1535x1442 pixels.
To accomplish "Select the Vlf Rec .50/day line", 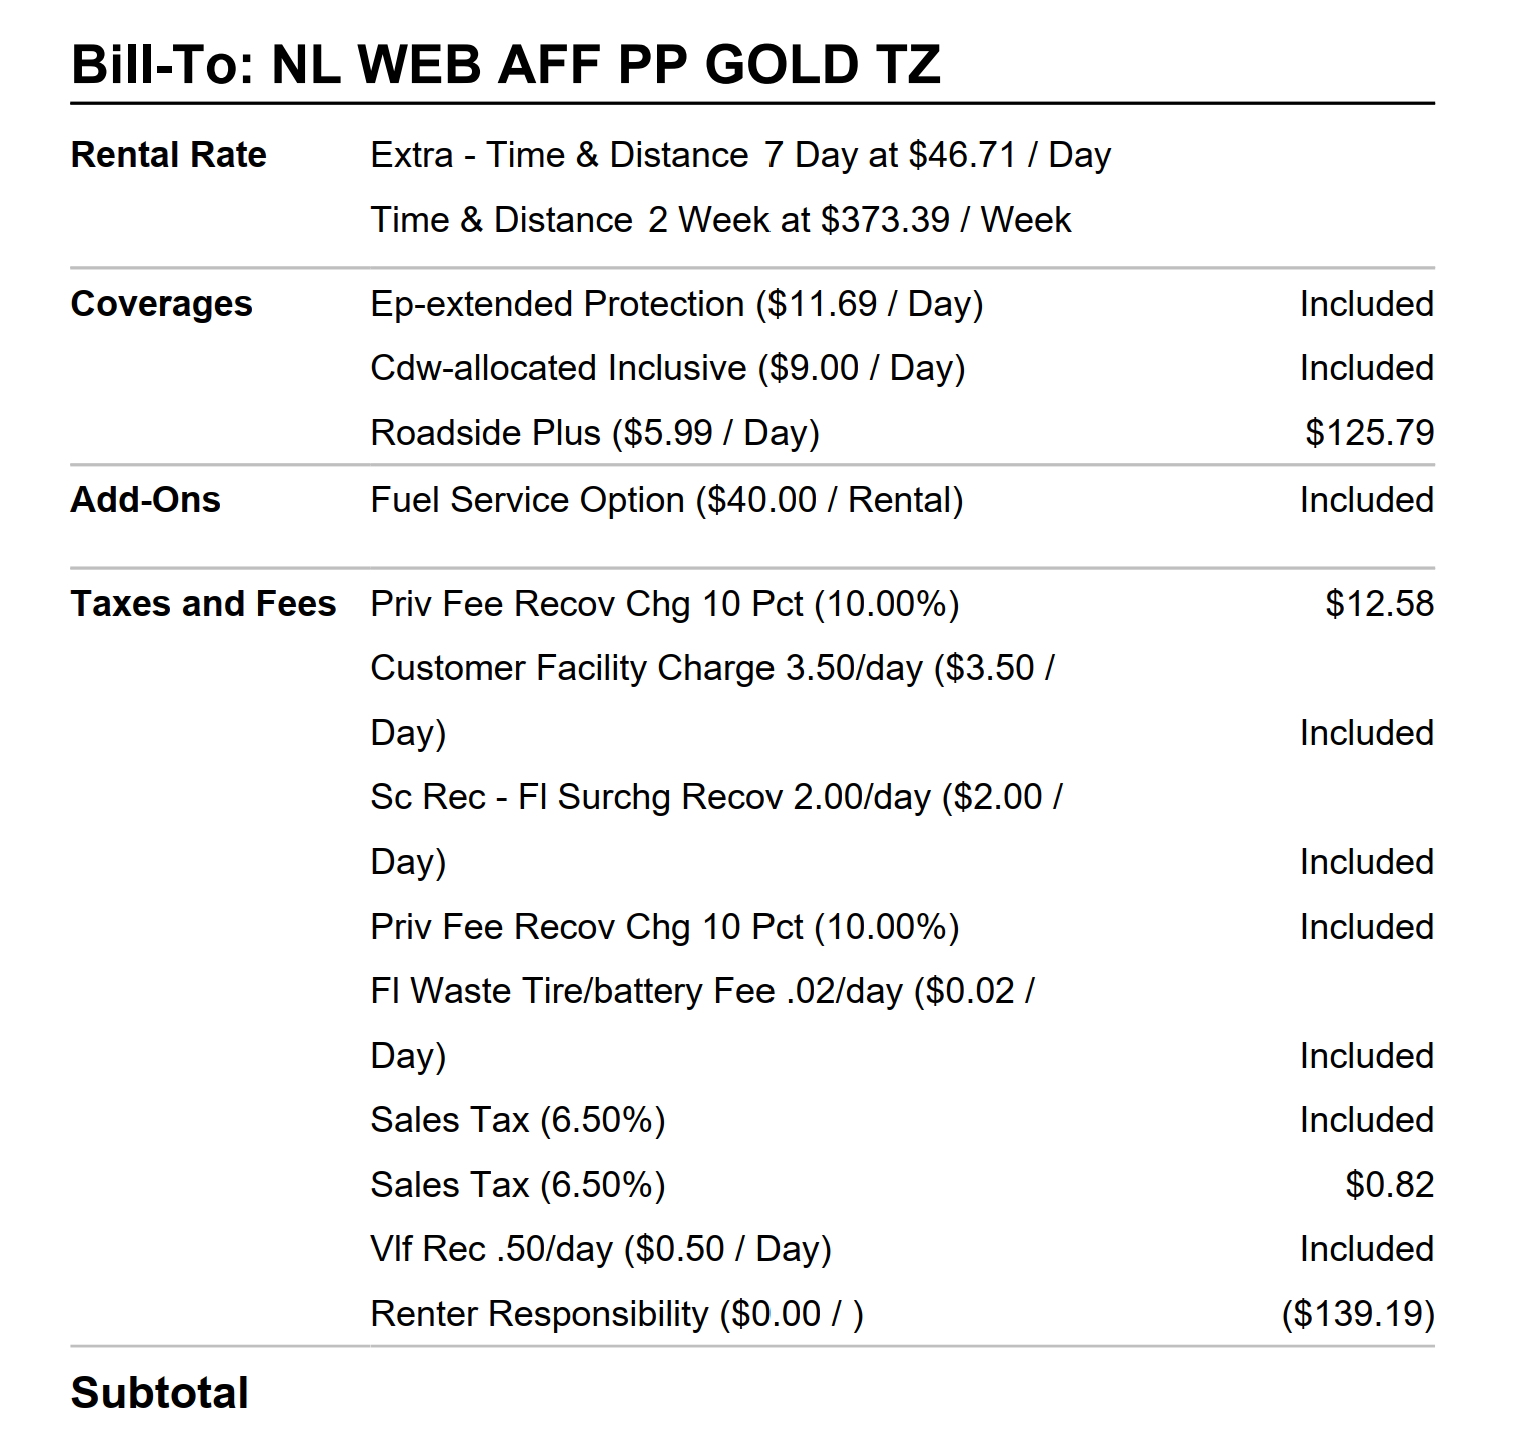I will [600, 1249].
